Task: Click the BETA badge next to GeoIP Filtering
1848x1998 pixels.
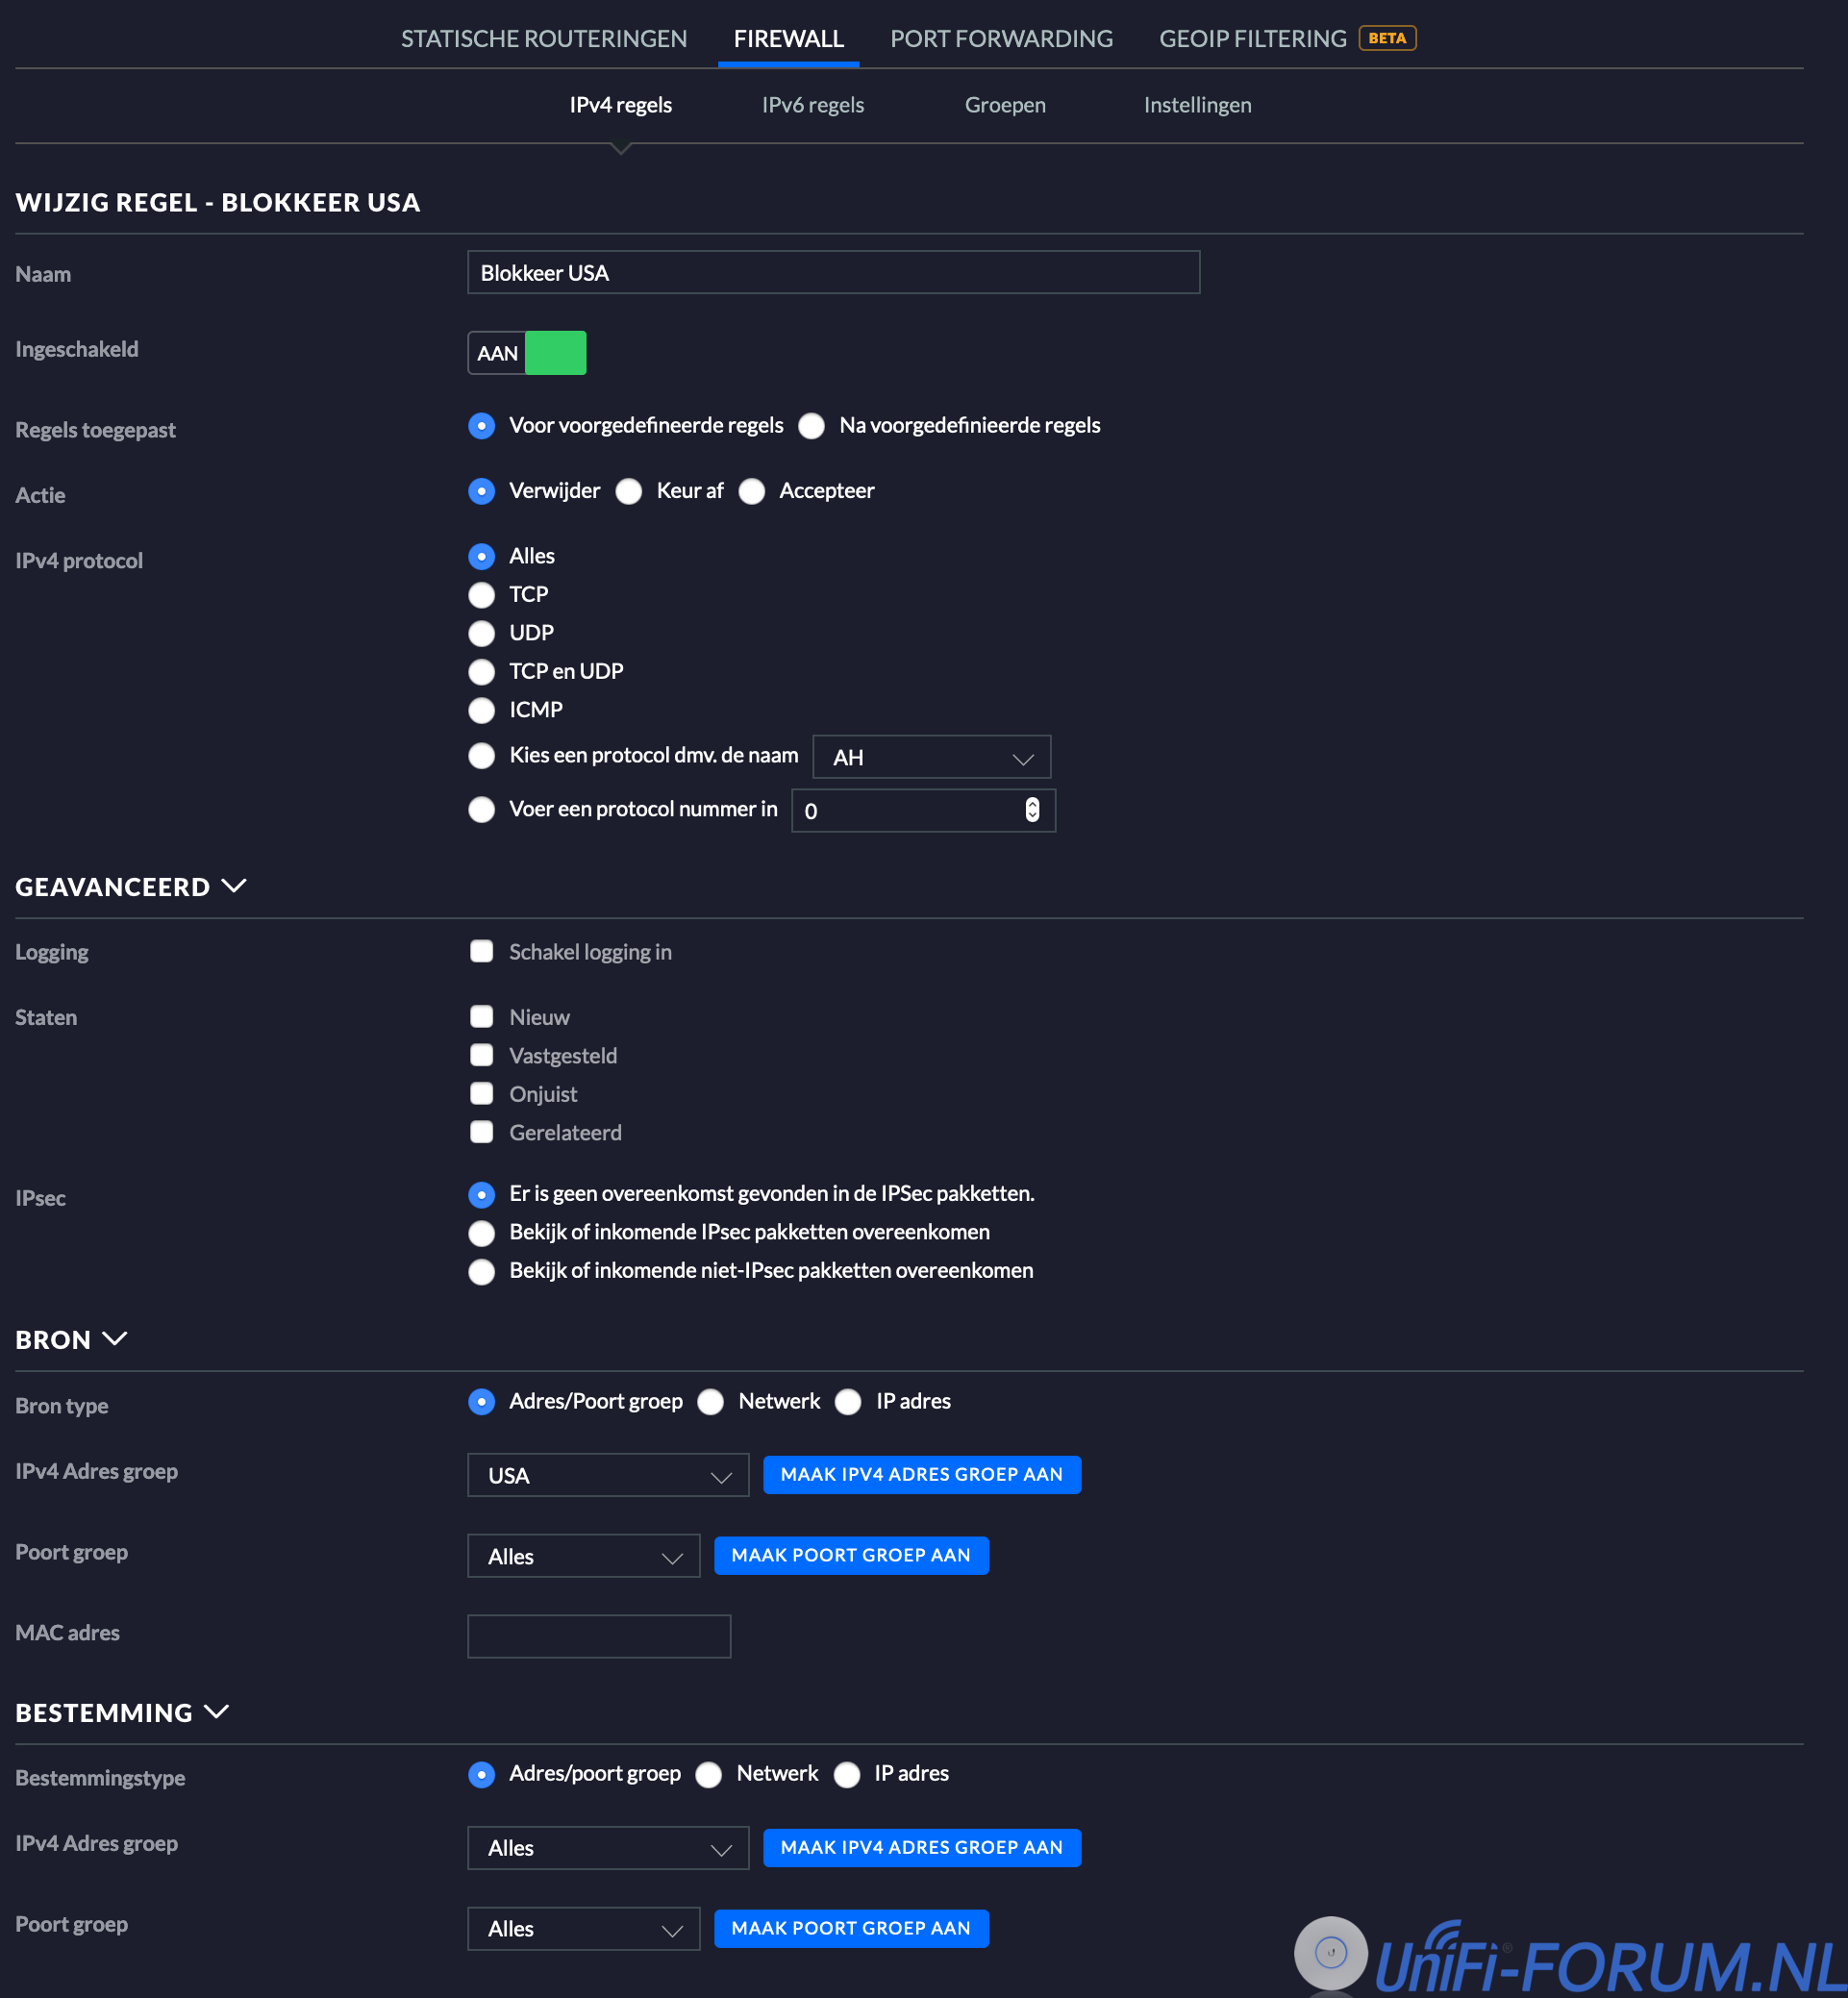Action: click(x=1386, y=38)
